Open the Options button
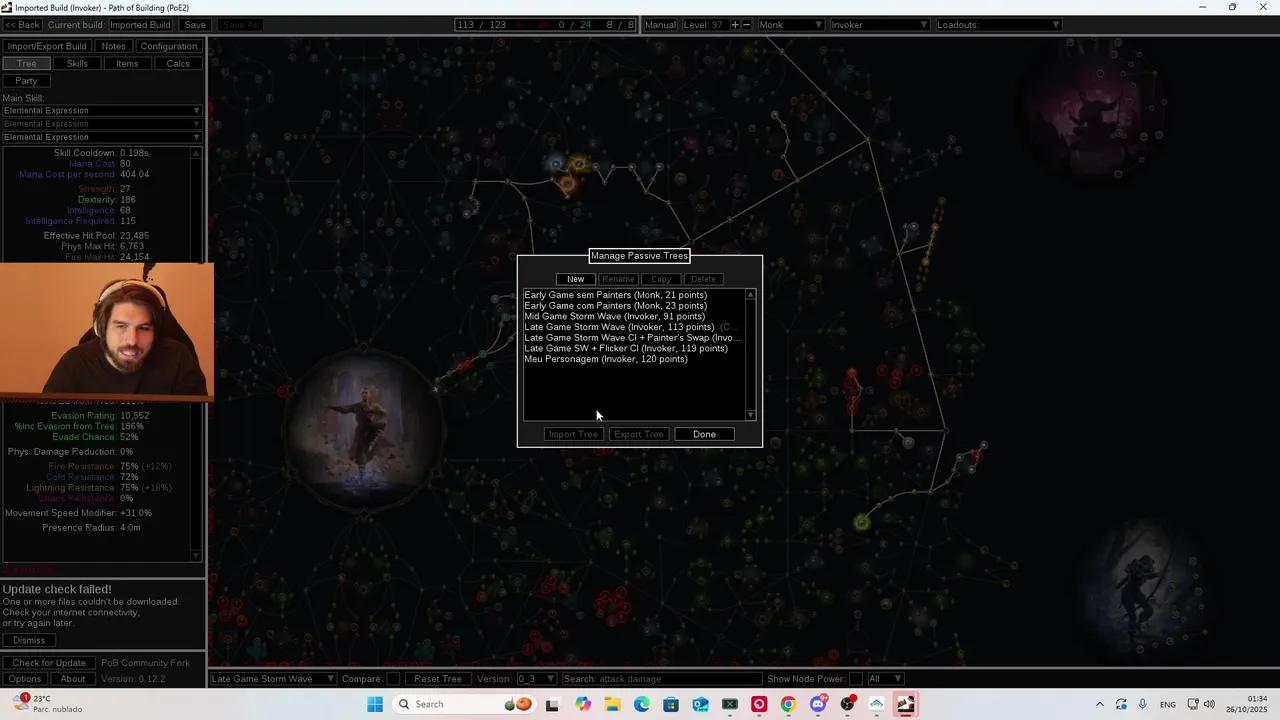This screenshot has height=720, width=1280. pos(25,679)
